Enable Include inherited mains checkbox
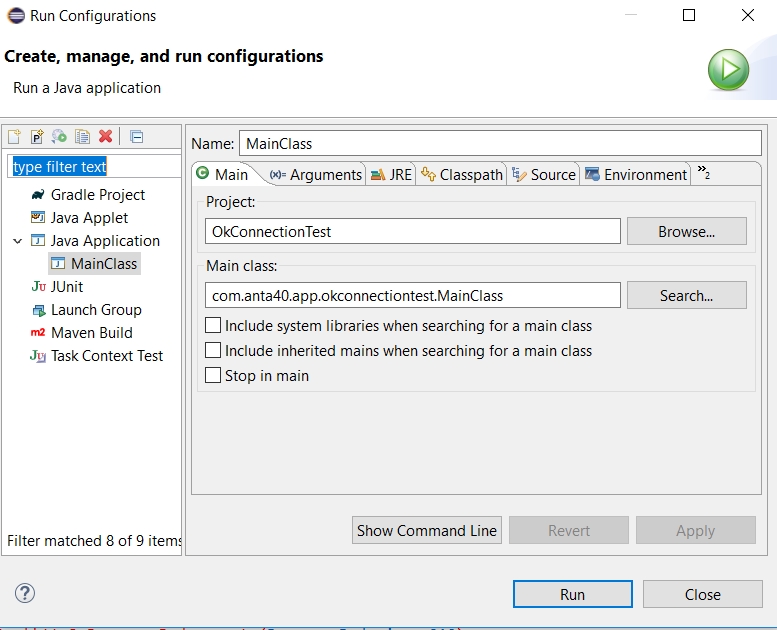Image resolution: width=777 pixels, height=630 pixels. tap(213, 350)
